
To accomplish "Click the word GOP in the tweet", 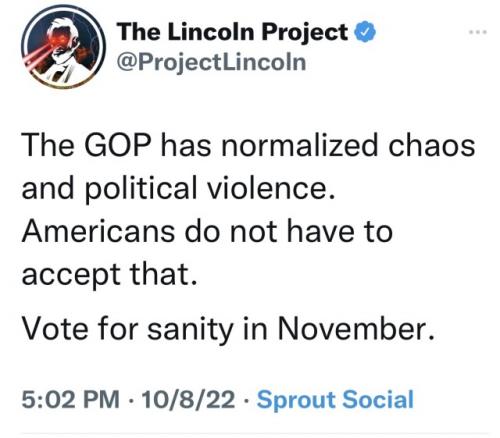I will pyautogui.click(x=118, y=146).
